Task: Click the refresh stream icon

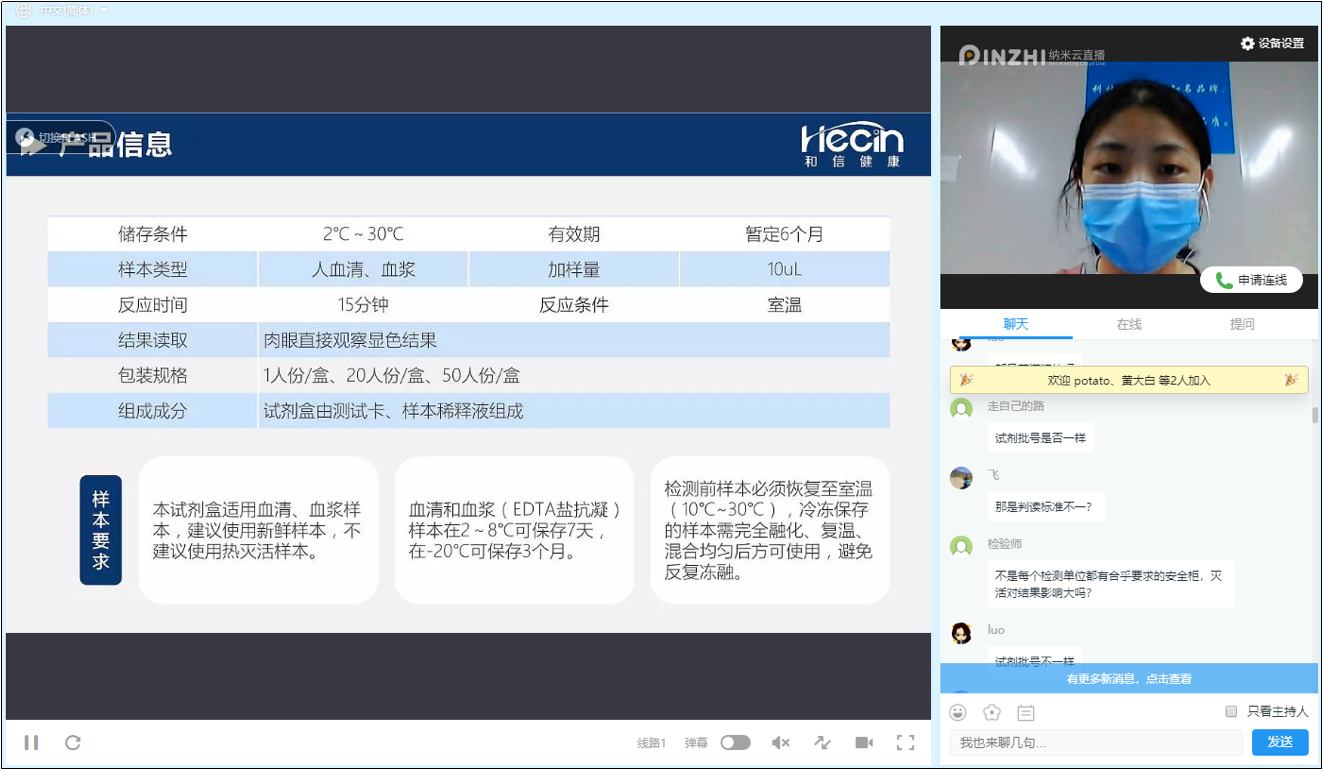Action: (72, 743)
